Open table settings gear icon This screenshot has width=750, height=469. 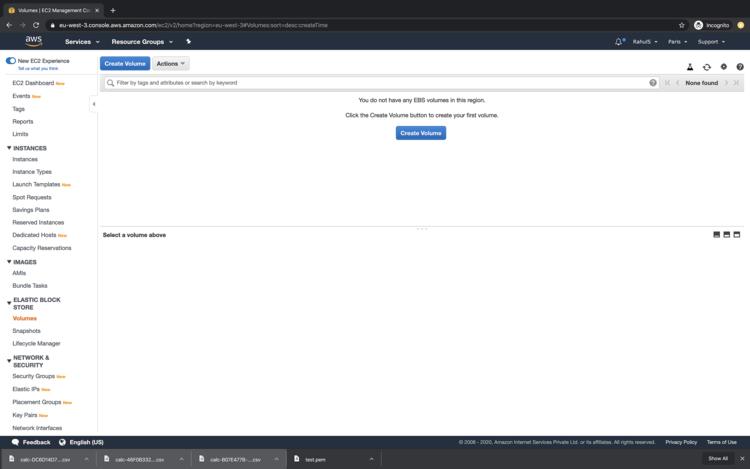click(723, 66)
